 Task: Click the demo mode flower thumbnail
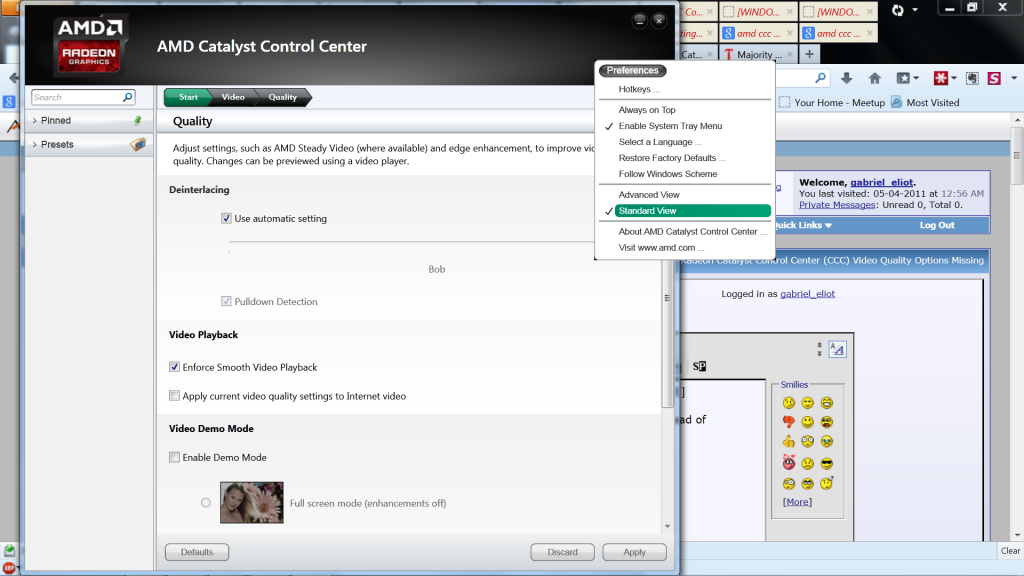click(x=251, y=503)
